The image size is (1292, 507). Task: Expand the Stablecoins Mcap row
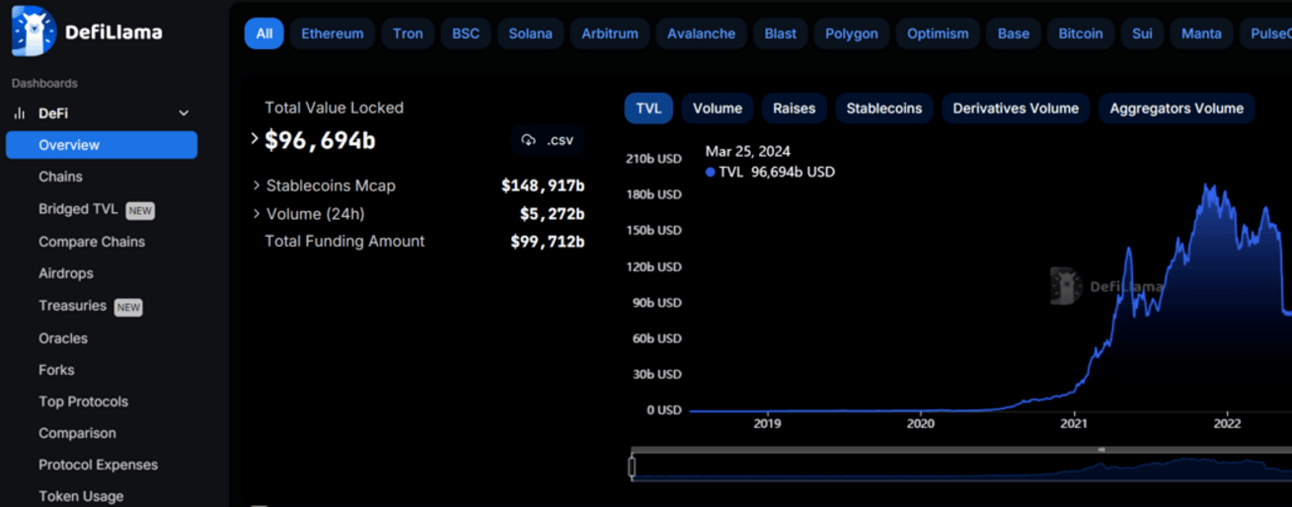(257, 185)
